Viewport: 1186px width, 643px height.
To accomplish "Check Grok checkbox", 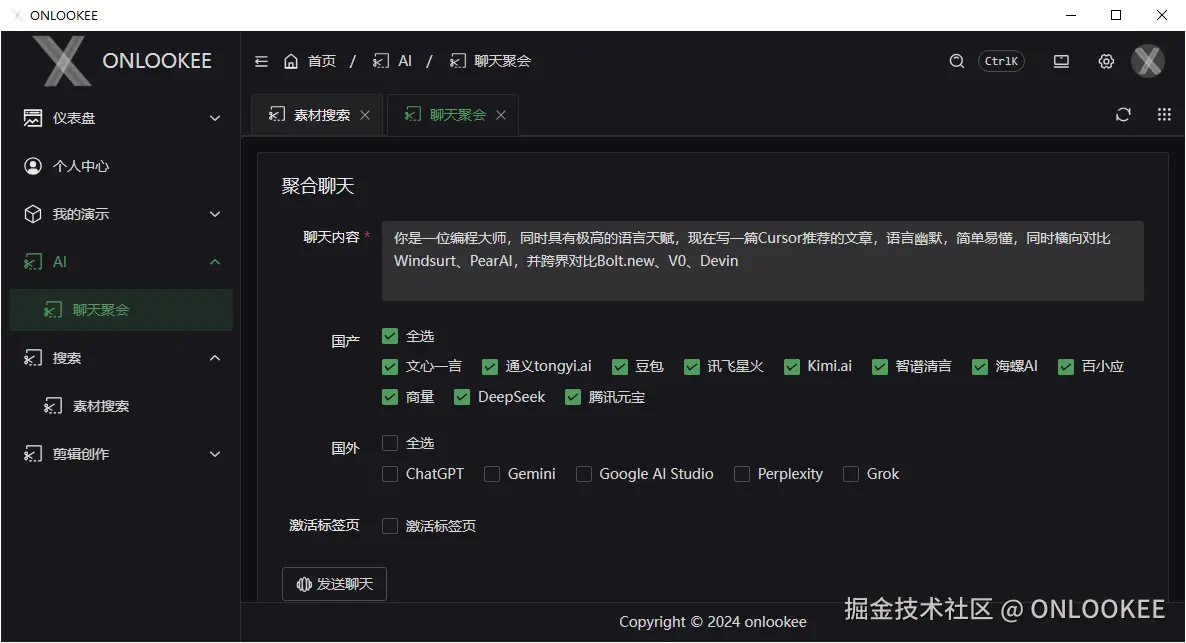I will pos(852,474).
